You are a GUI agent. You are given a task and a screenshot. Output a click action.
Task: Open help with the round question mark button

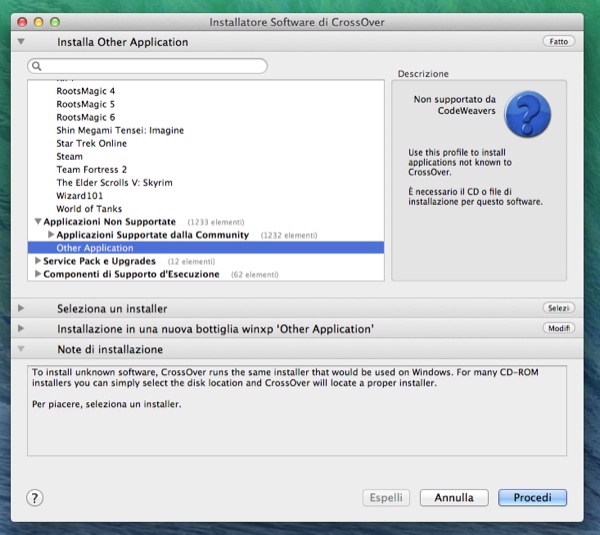pos(35,498)
